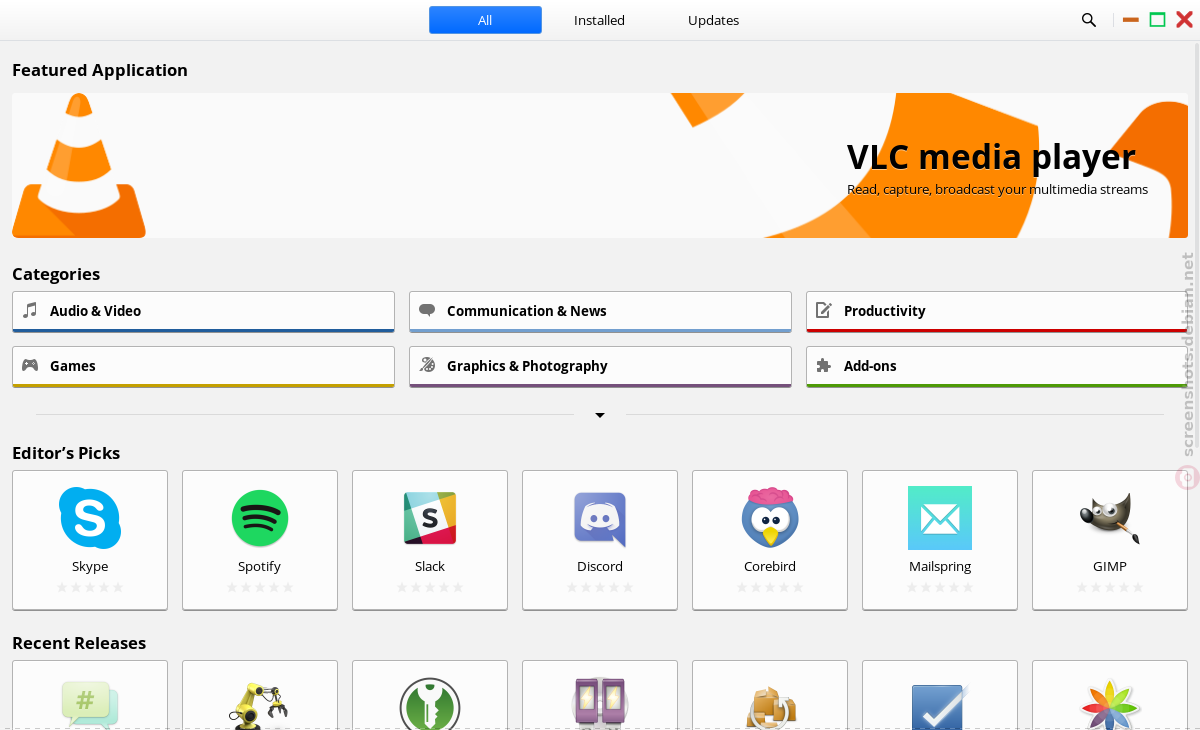
Task: Open the Discord app icon
Action: [x=600, y=519]
